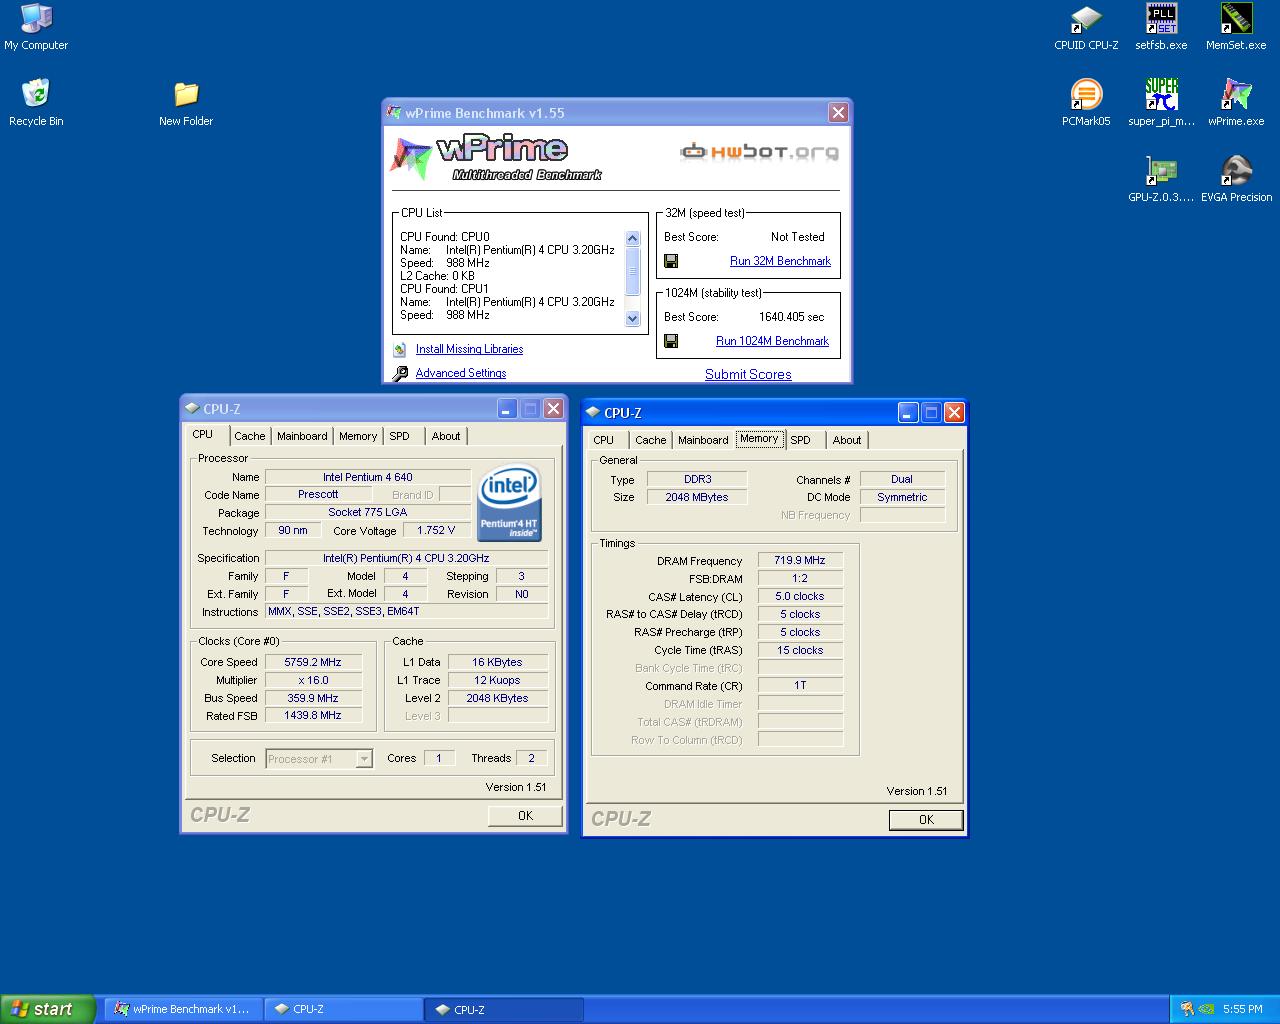Switch to wPrime Benchmark taskbar button

pyautogui.click(x=185, y=1009)
